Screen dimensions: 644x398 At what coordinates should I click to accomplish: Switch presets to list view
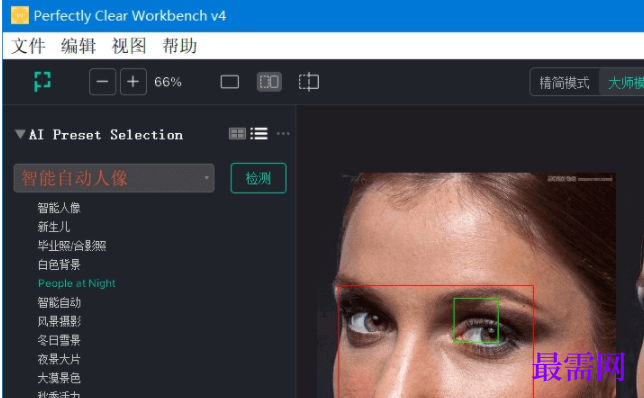tap(259, 133)
